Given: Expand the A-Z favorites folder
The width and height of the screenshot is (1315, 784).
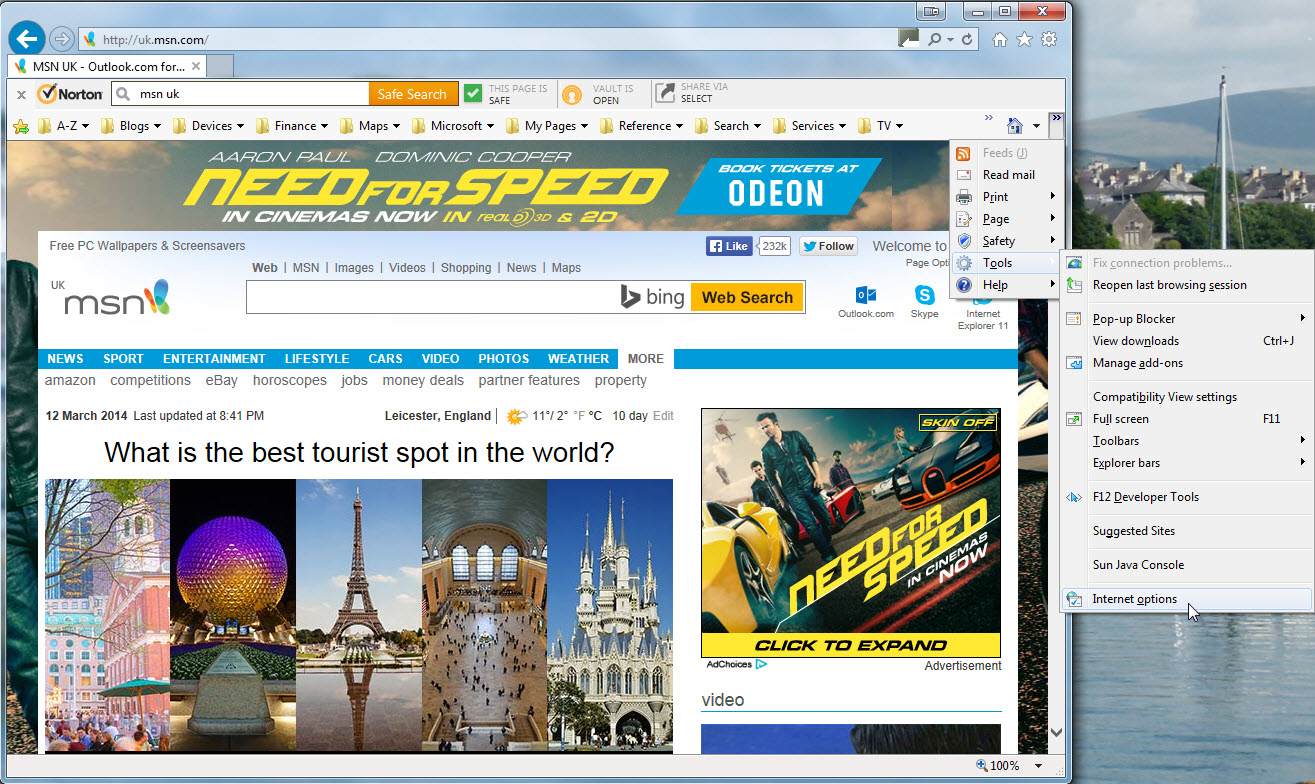Looking at the screenshot, I should point(64,126).
